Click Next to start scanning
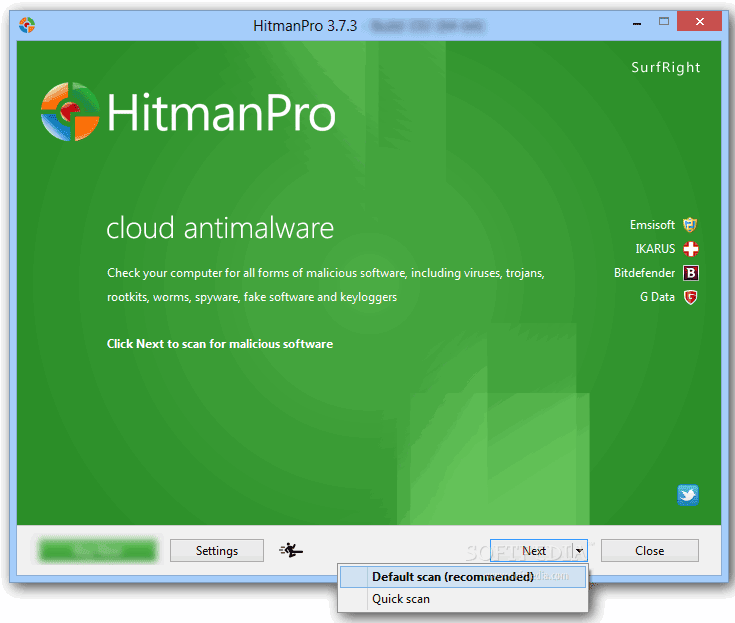 pos(532,551)
